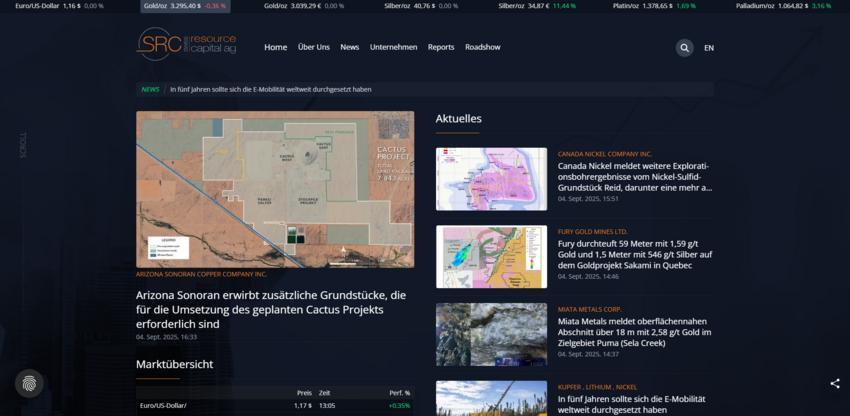Viewport: 850px width, 416px height.
Task: Click the Perf. % column header
Action: click(x=400, y=393)
